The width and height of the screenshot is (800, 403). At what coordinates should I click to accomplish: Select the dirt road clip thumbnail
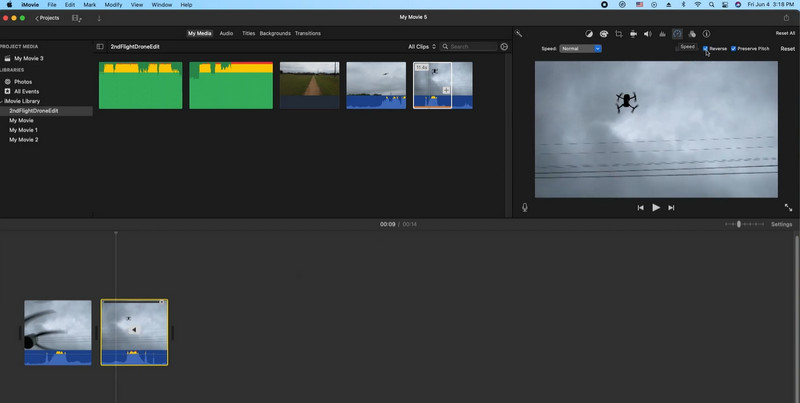310,85
